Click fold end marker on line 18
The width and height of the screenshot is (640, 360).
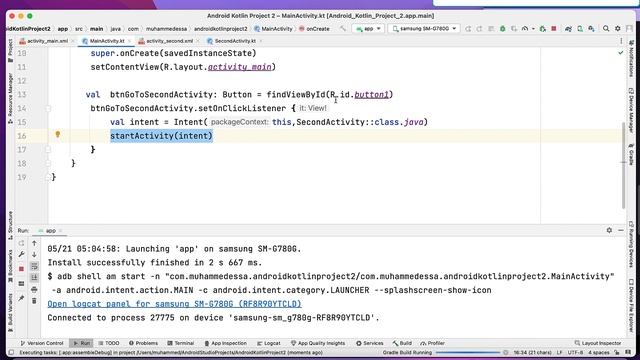coord(48,163)
